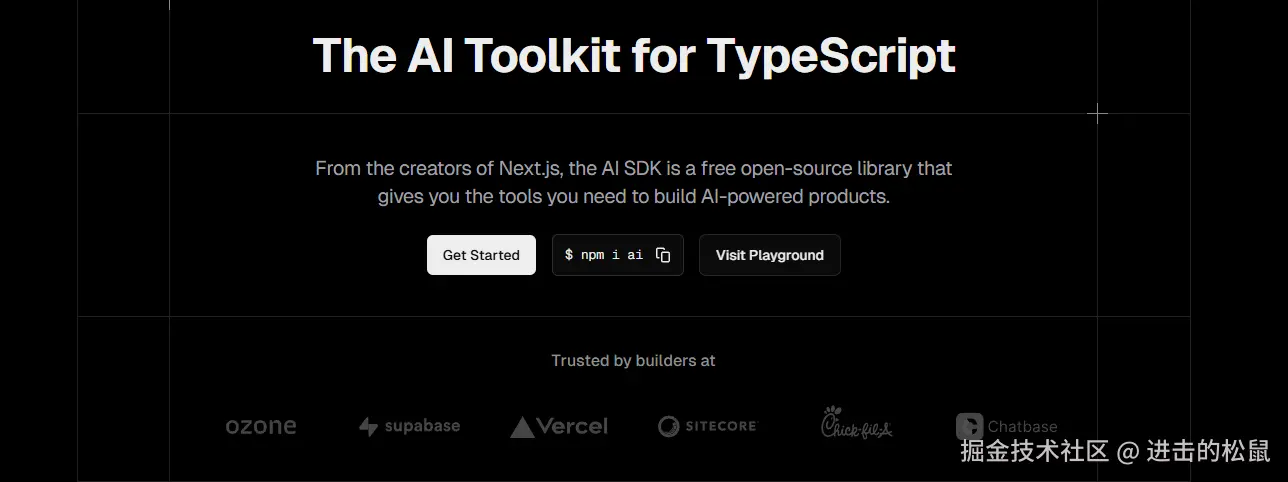Image resolution: width=1288 pixels, height=482 pixels.
Task: Click the "Trusted by builders at" label
Action: [633, 360]
